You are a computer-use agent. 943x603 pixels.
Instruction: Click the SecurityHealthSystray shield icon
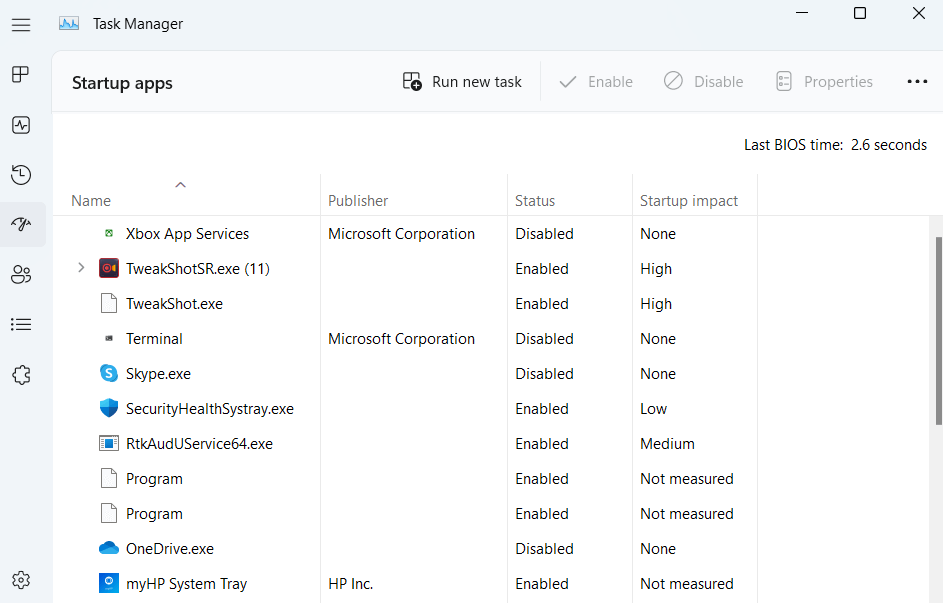coord(109,408)
